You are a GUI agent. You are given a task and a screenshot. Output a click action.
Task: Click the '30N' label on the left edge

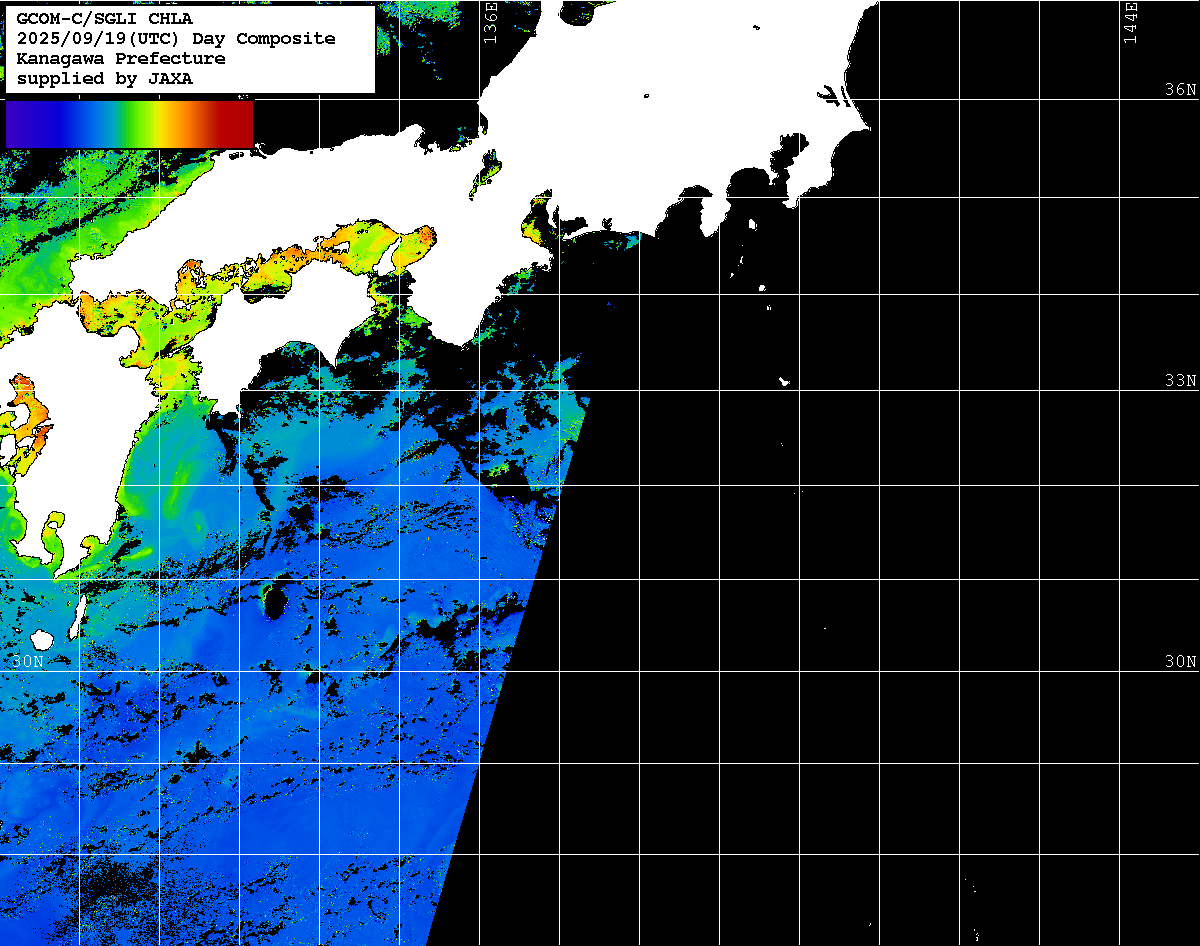pyautogui.click(x=29, y=662)
